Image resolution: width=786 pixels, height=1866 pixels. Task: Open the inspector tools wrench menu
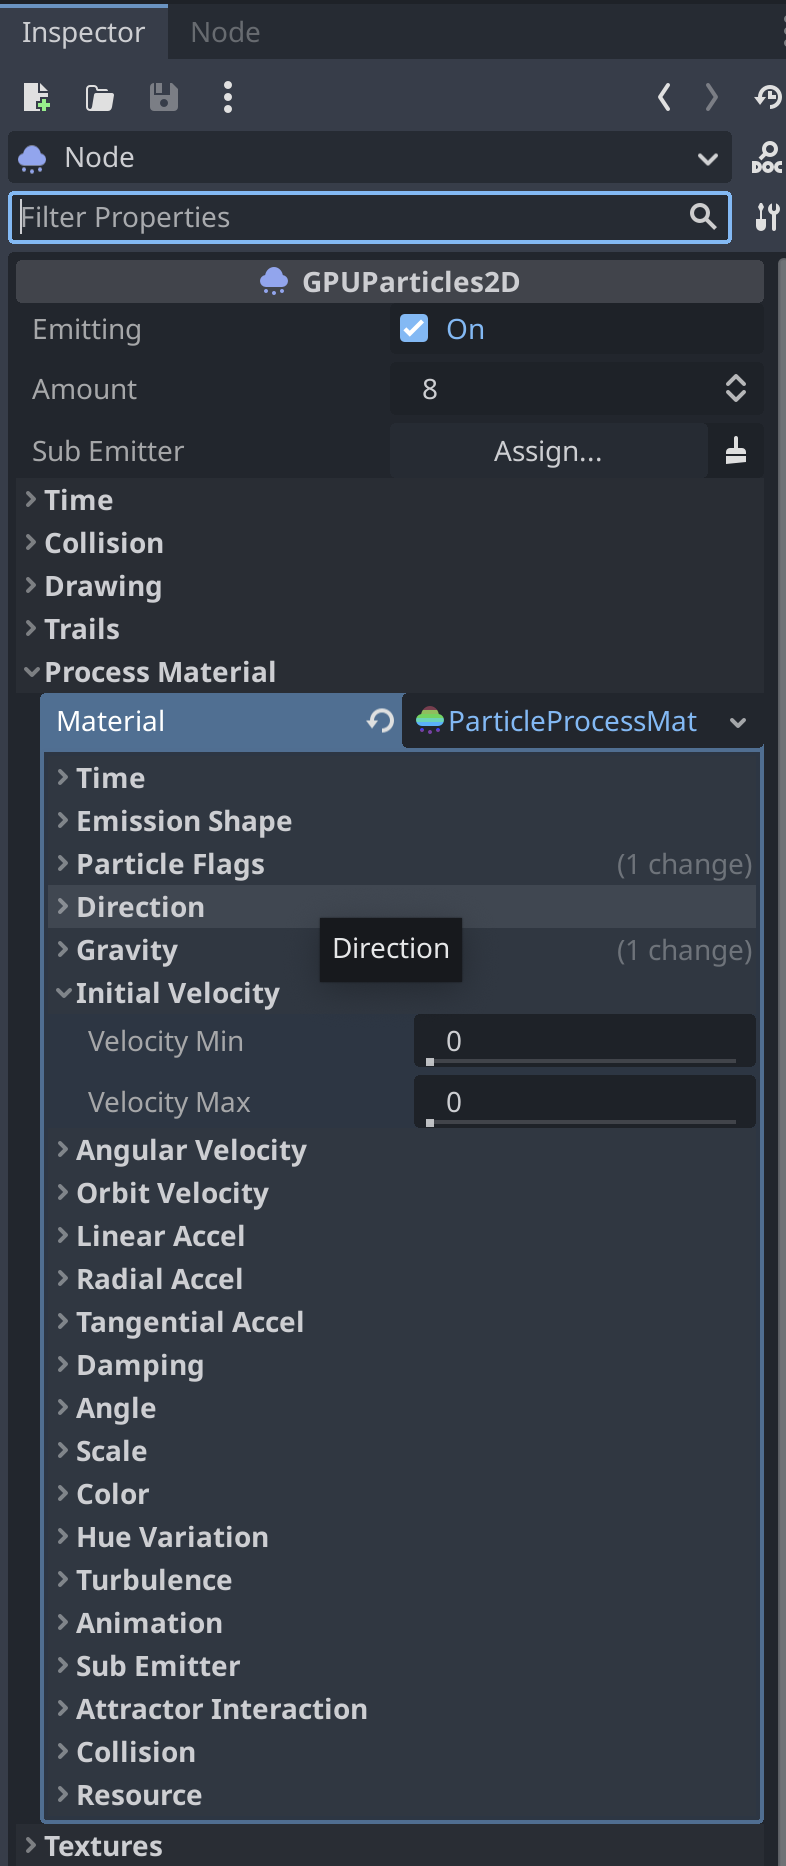click(767, 217)
